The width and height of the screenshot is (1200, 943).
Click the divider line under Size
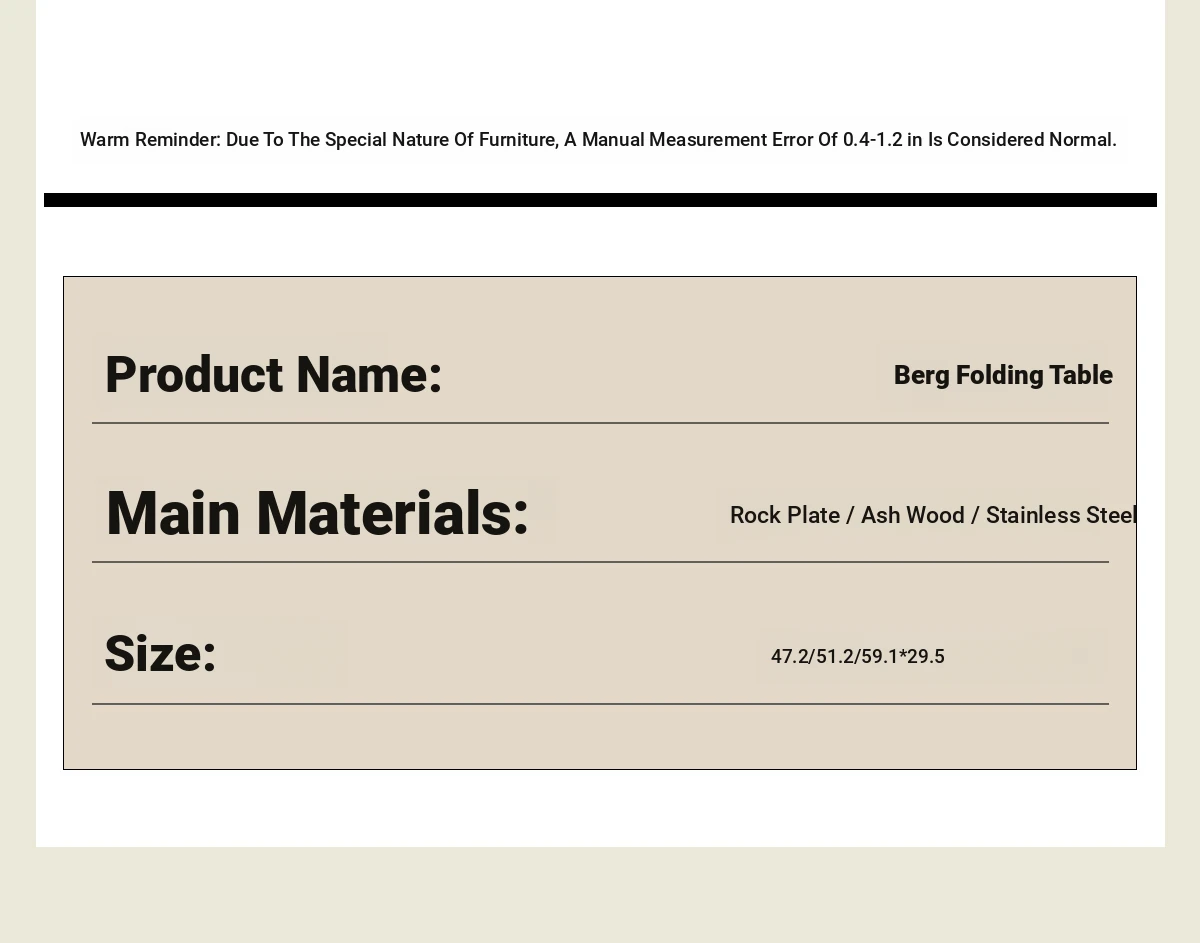pos(600,704)
